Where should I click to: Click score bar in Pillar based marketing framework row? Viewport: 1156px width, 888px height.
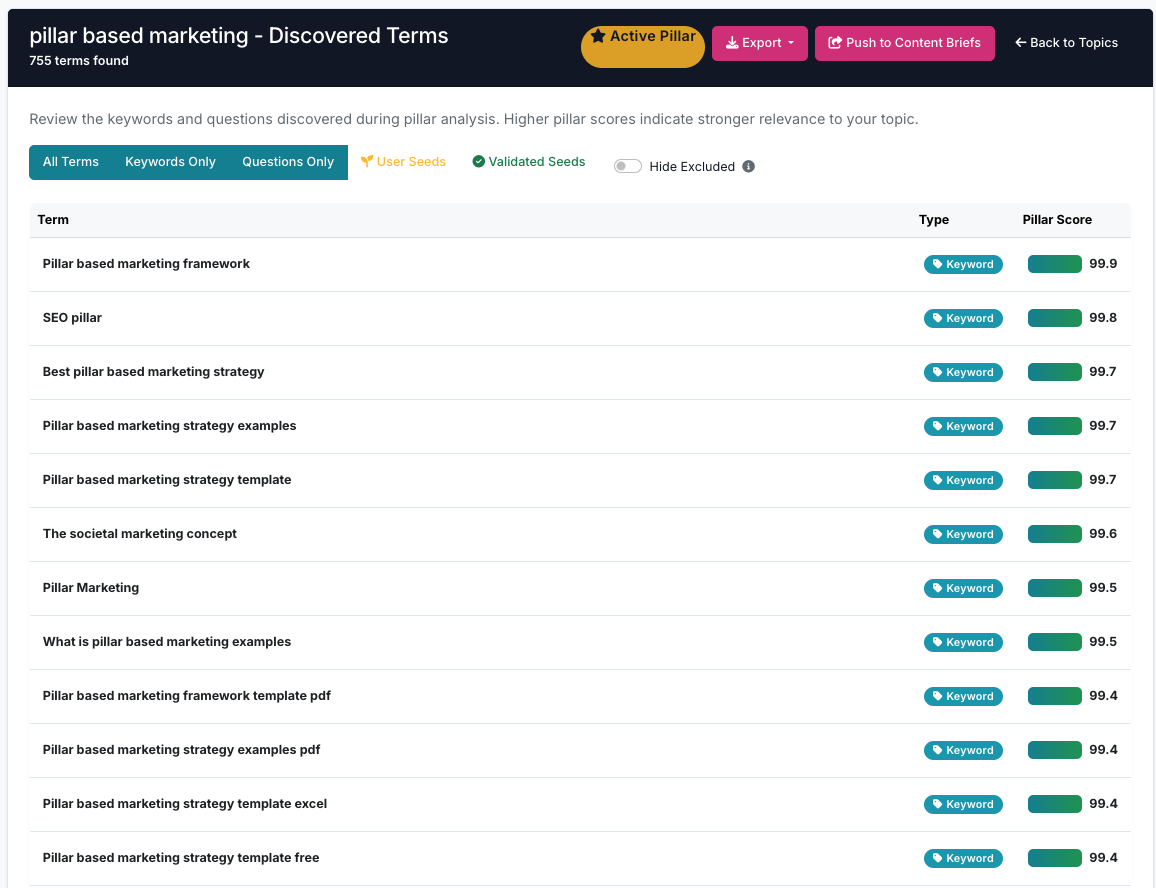pyautogui.click(x=1054, y=264)
